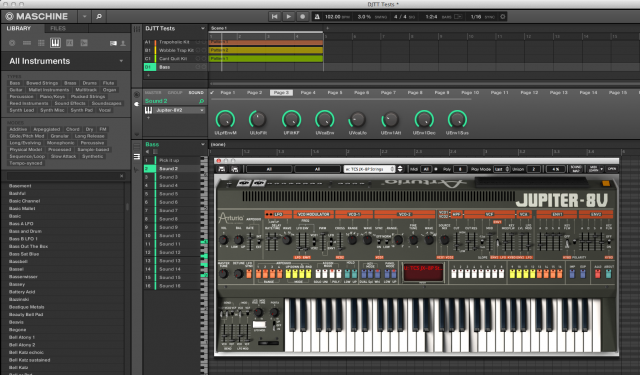Switch to the LIBRARY tab
This screenshot has height=375, width=640.
click(x=19, y=29)
